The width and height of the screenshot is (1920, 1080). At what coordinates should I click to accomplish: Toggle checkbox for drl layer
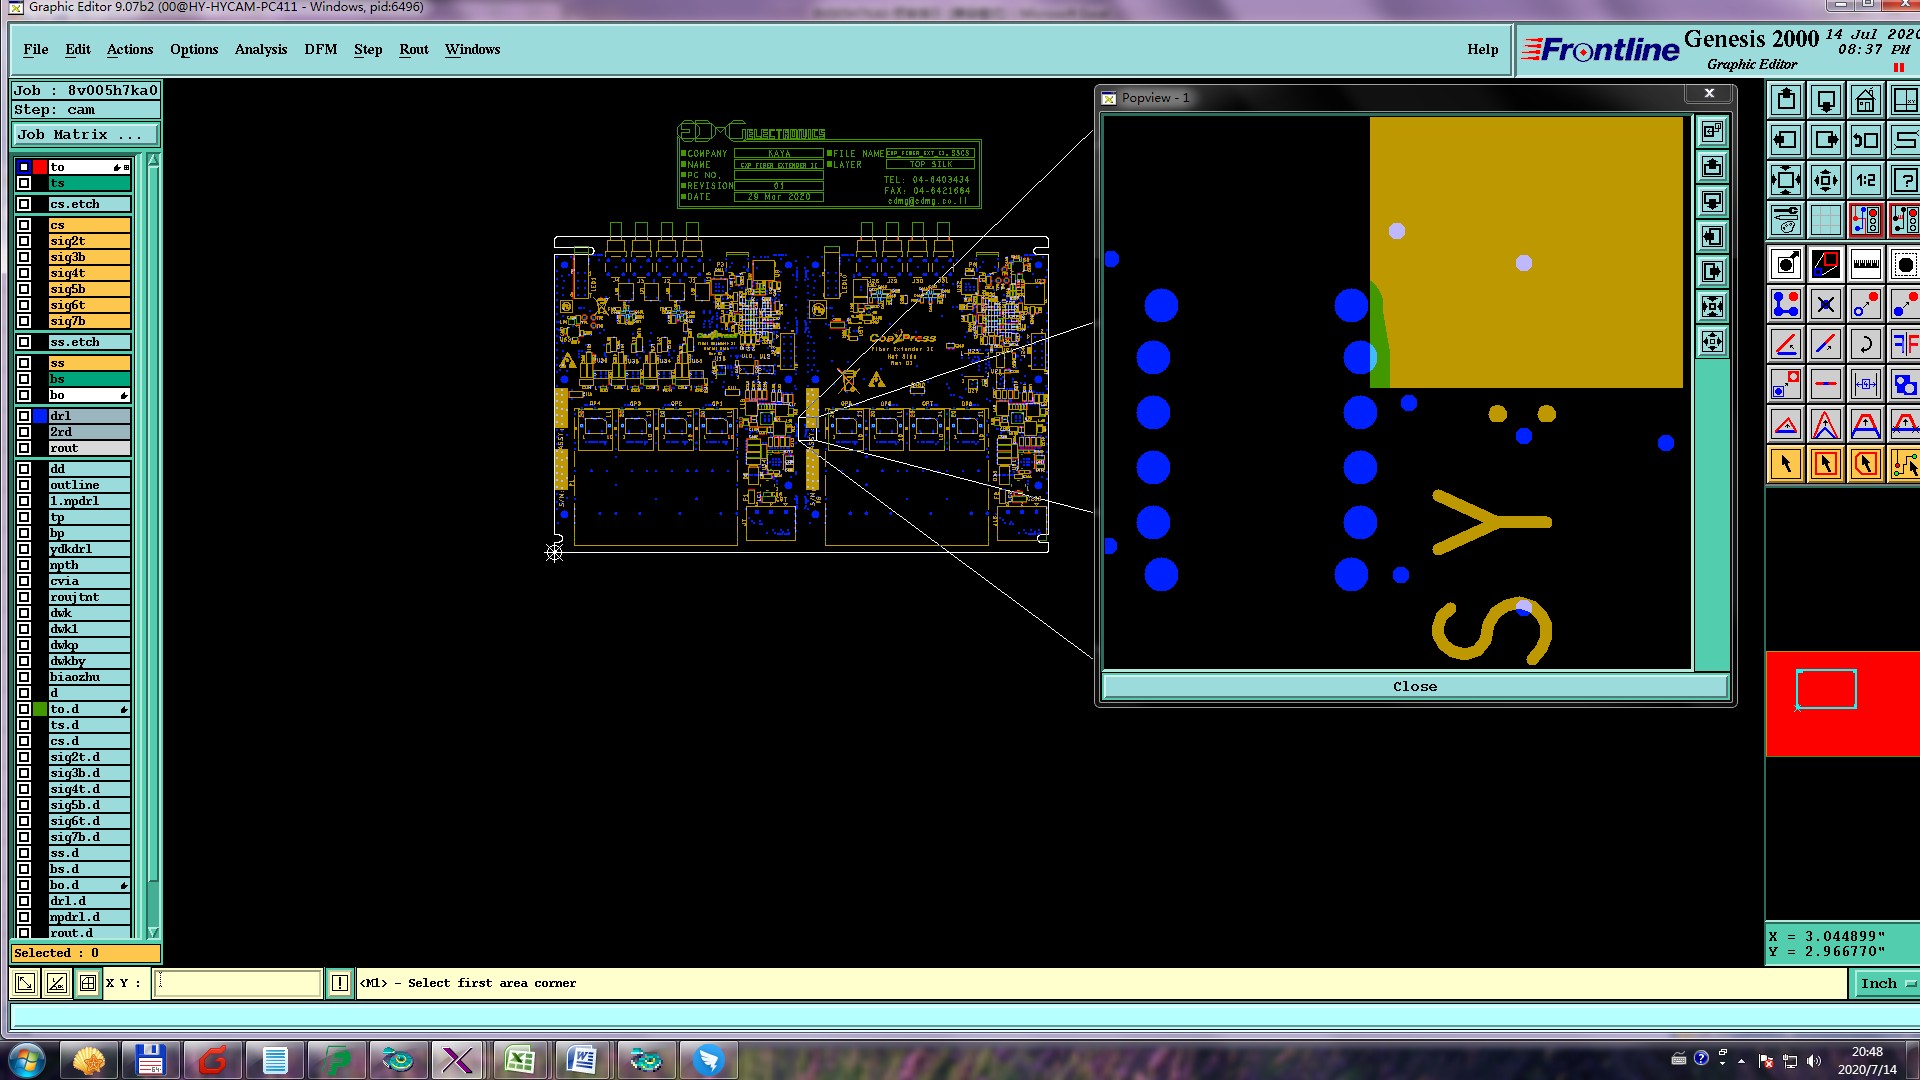[x=24, y=416]
